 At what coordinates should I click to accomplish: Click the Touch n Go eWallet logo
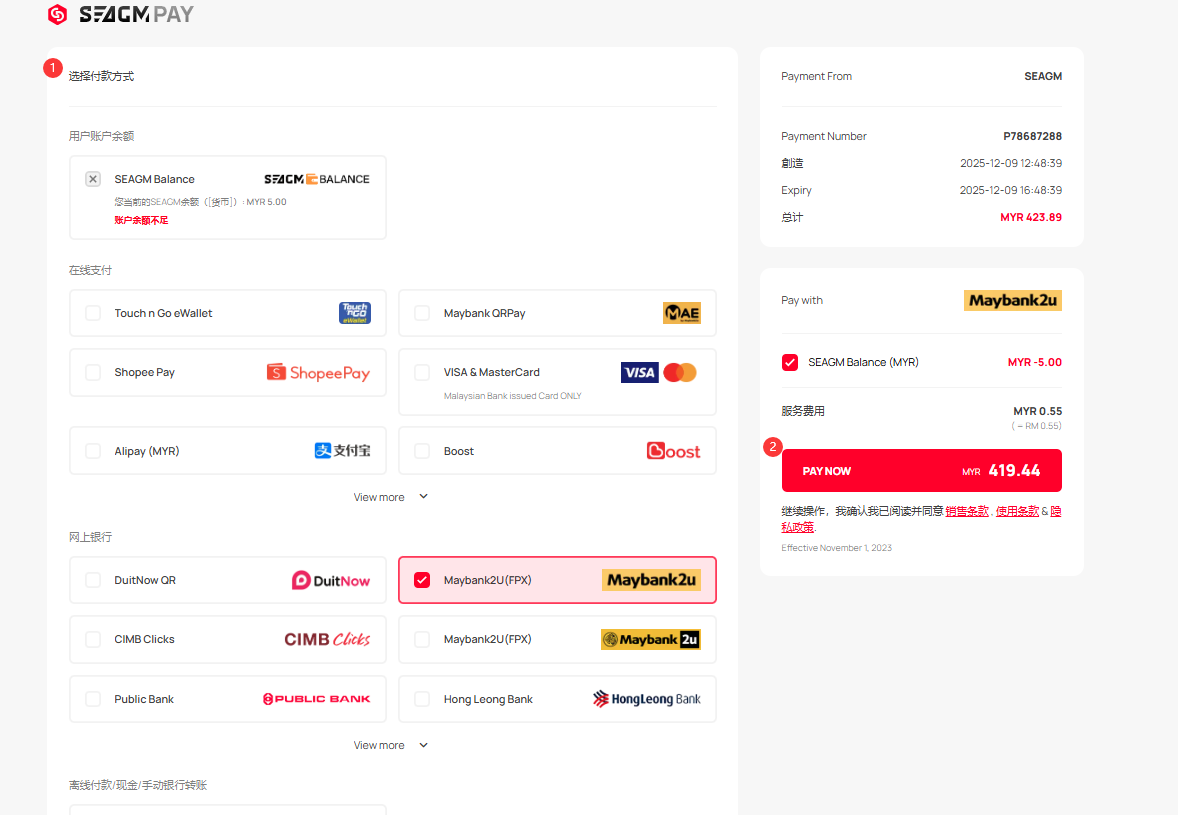click(354, 313)
